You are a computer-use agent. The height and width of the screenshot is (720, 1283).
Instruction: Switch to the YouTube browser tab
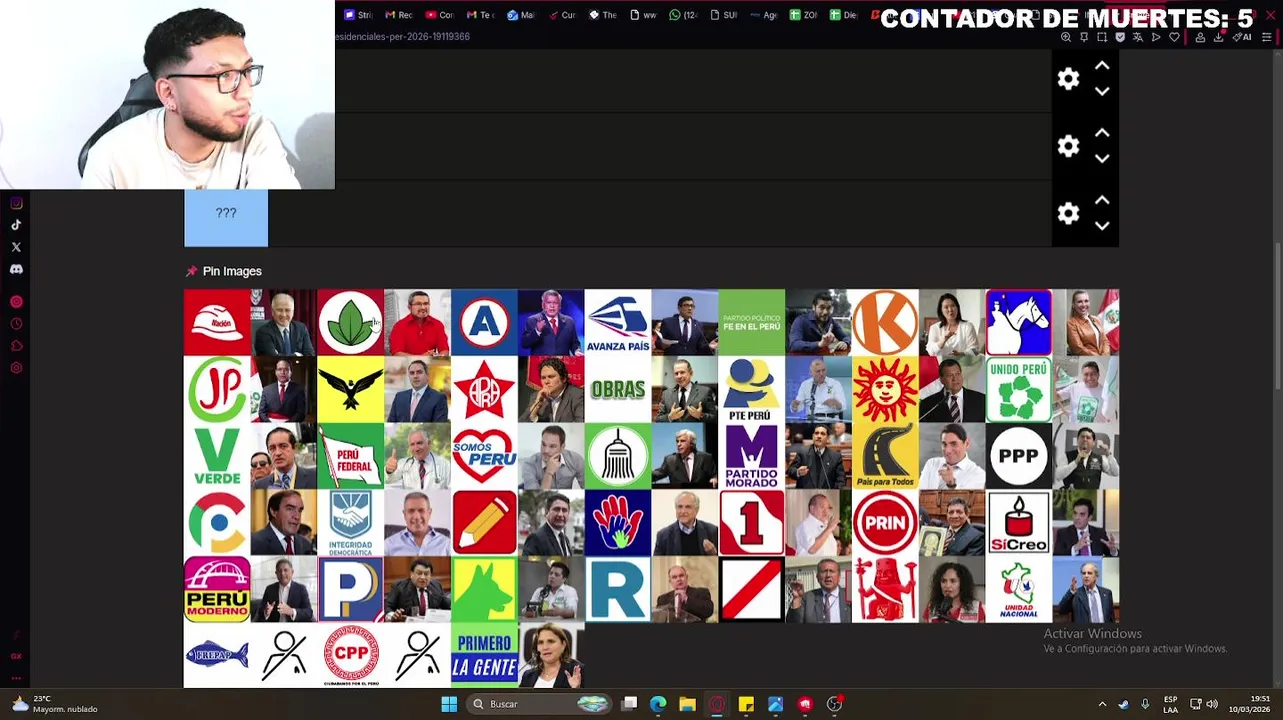pyautogui.click(x=439, y=15)
